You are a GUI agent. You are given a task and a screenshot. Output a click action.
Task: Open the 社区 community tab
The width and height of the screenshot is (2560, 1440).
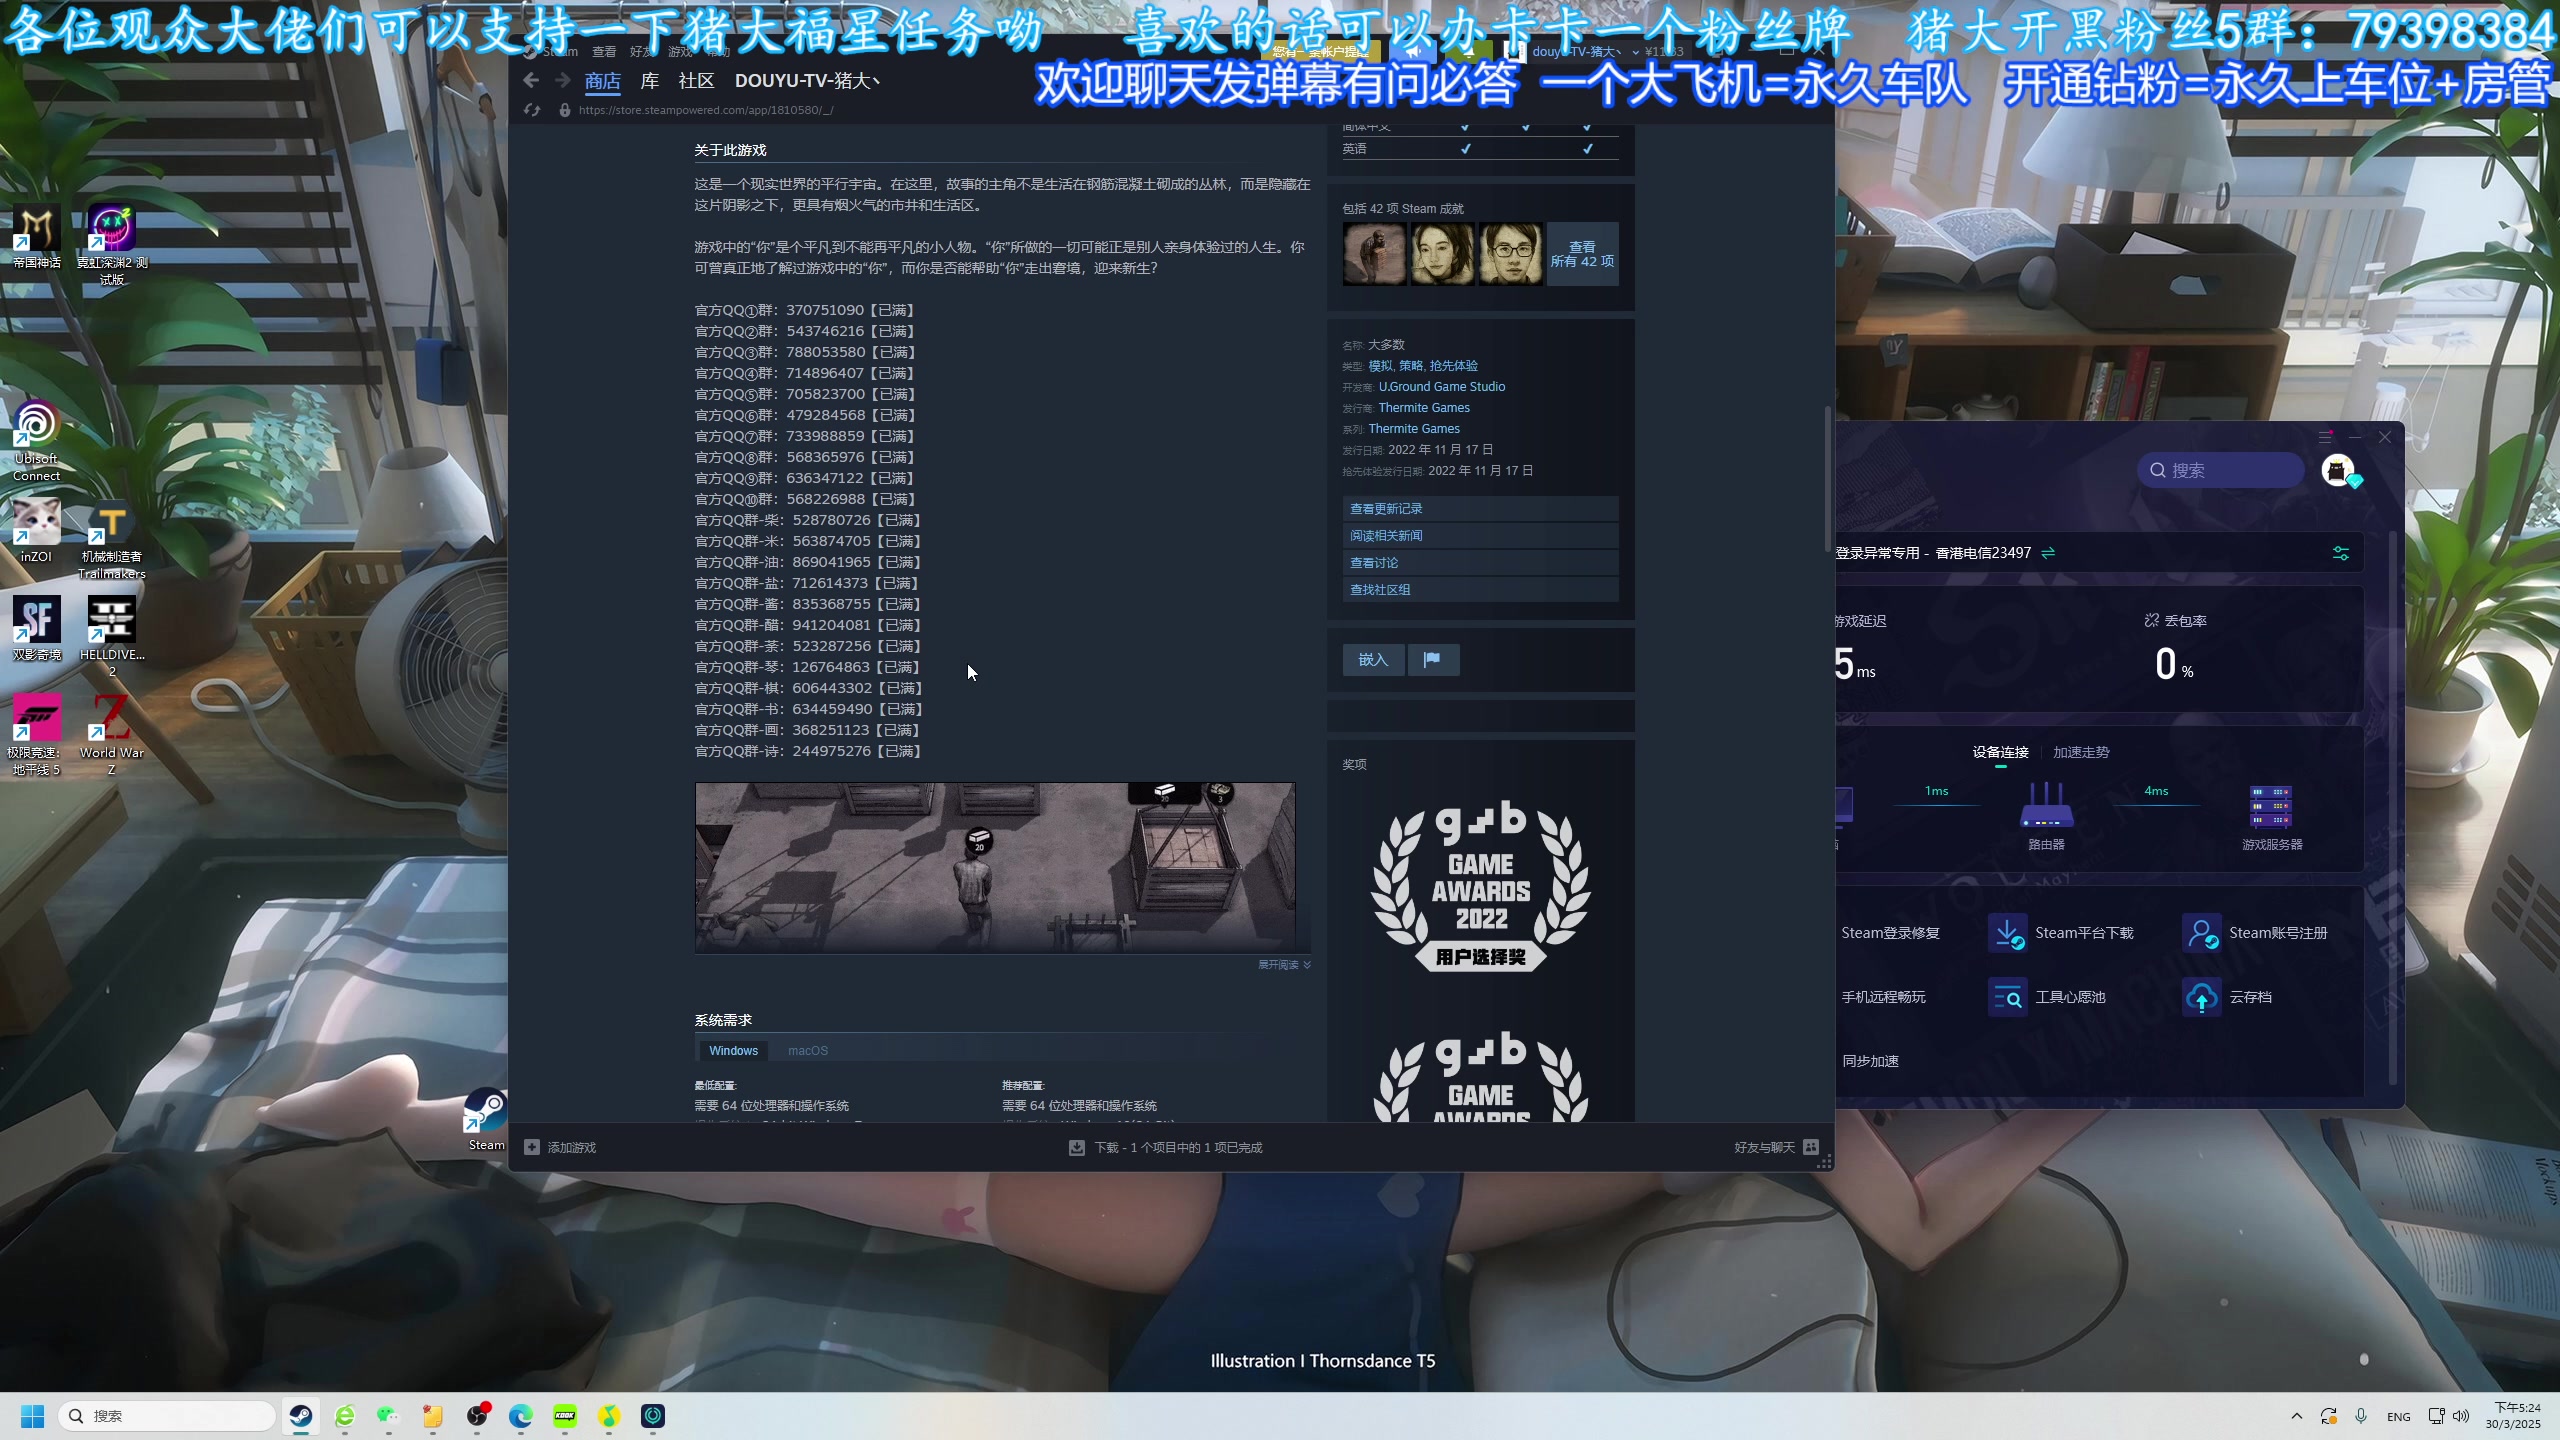point(696,81)
